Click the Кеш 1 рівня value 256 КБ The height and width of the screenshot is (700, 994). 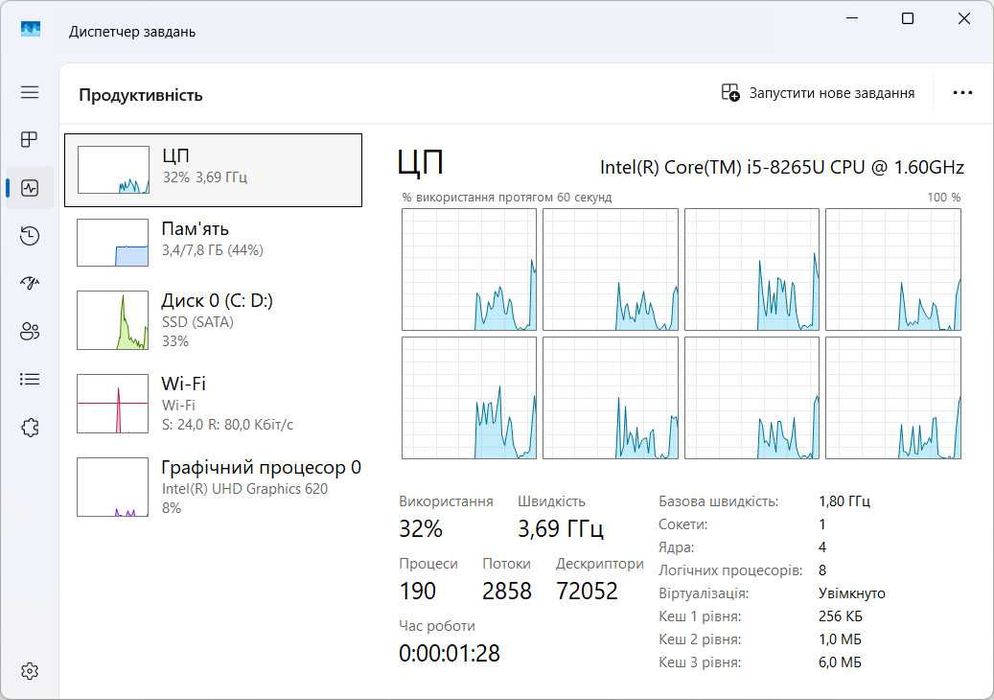[841, 616]
